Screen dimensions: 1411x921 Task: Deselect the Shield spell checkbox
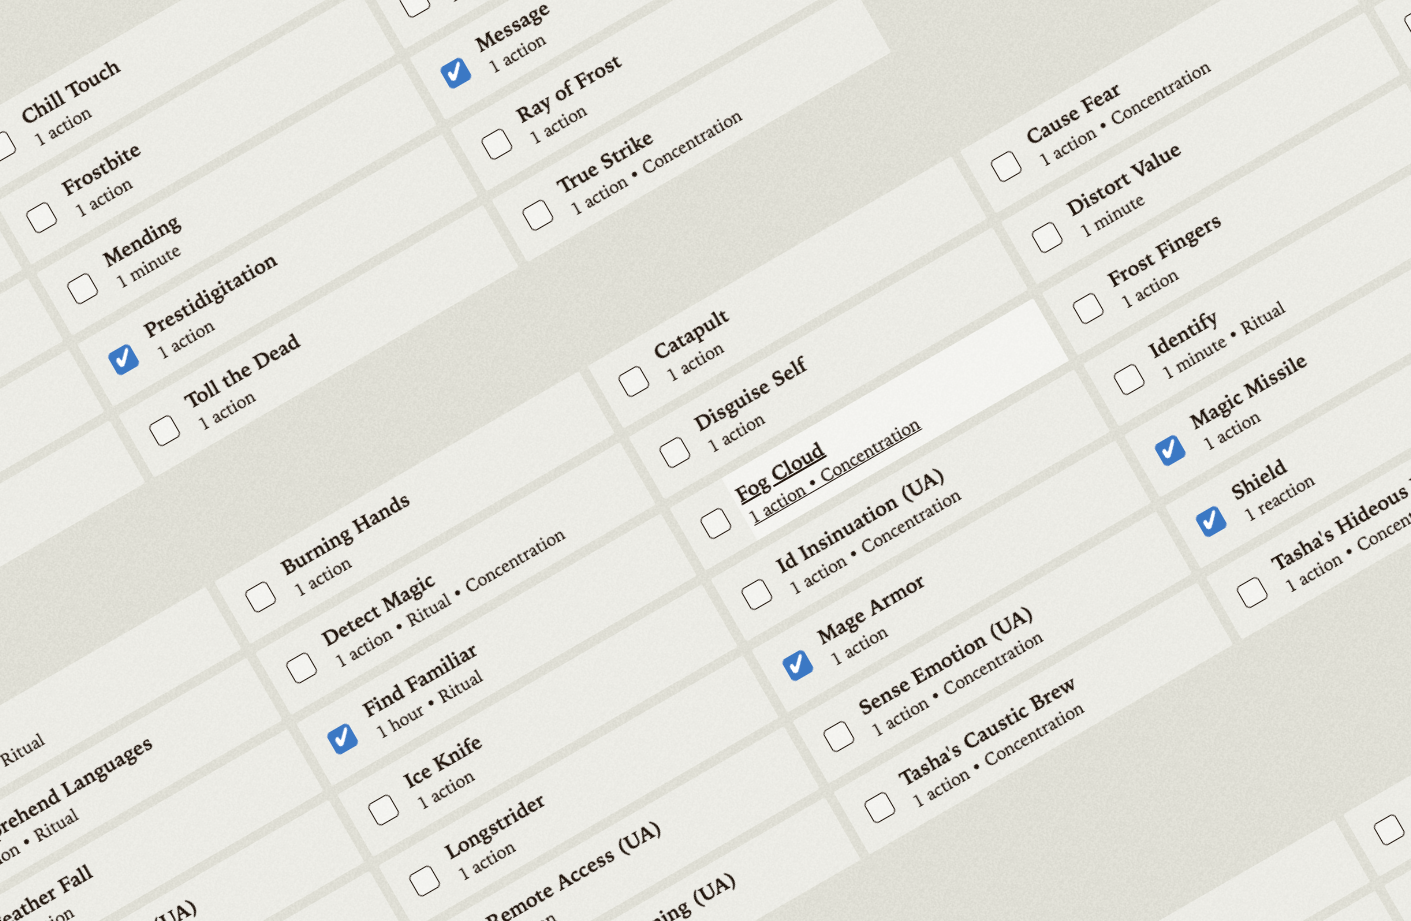(x=1210, y=521)
